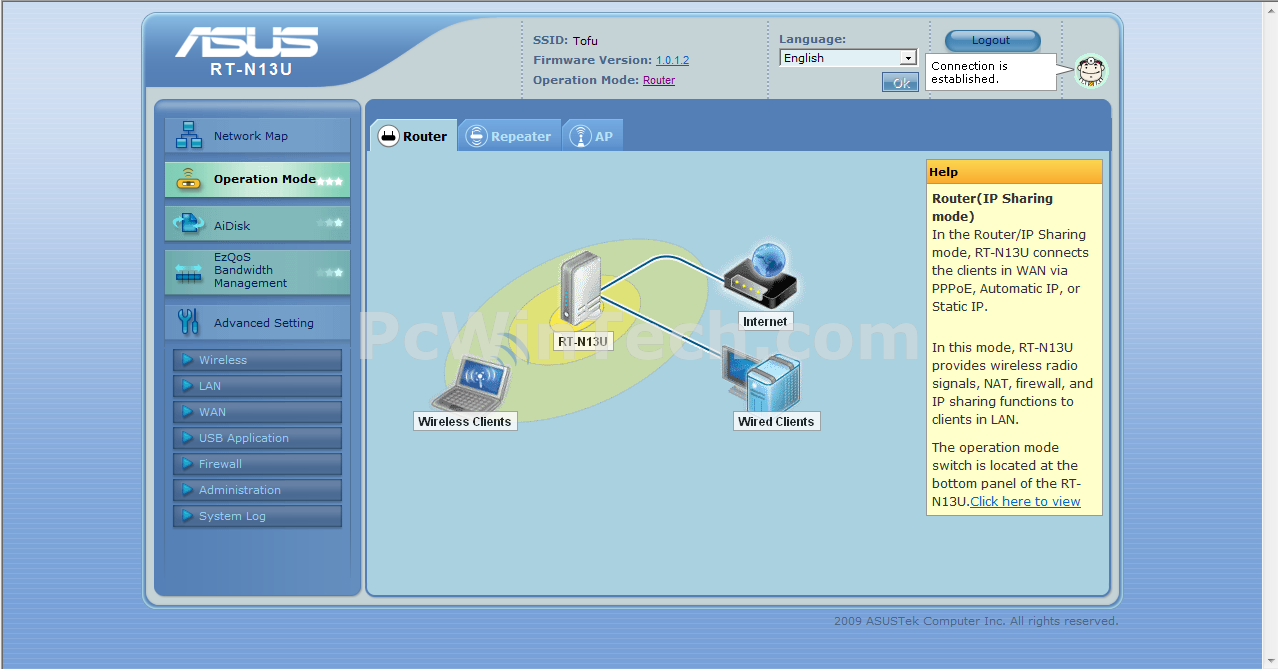Click the 'Router(IP Sharing mode)' heading

click(x=992, y=207)
